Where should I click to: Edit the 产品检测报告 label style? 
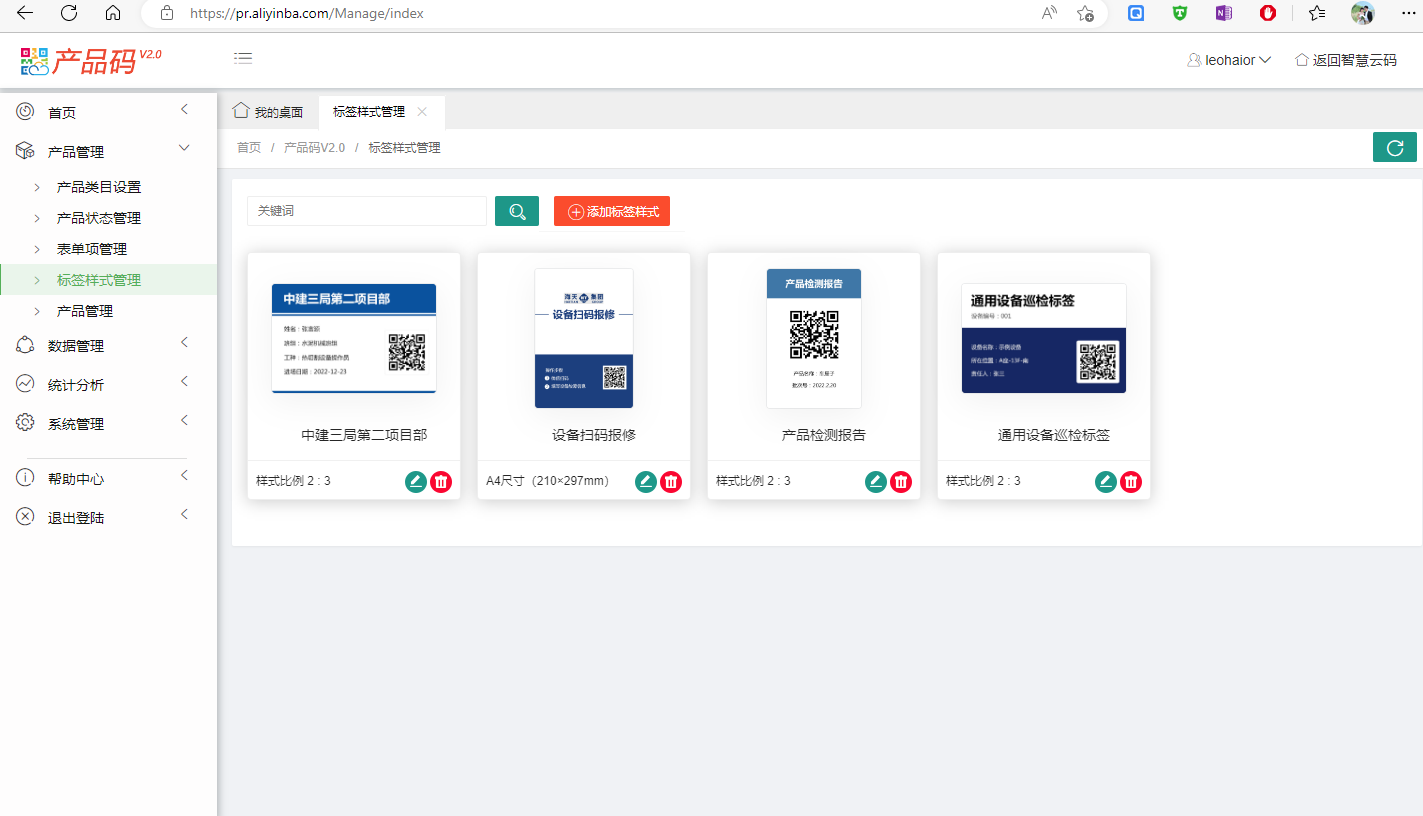(x=876, y=482)
